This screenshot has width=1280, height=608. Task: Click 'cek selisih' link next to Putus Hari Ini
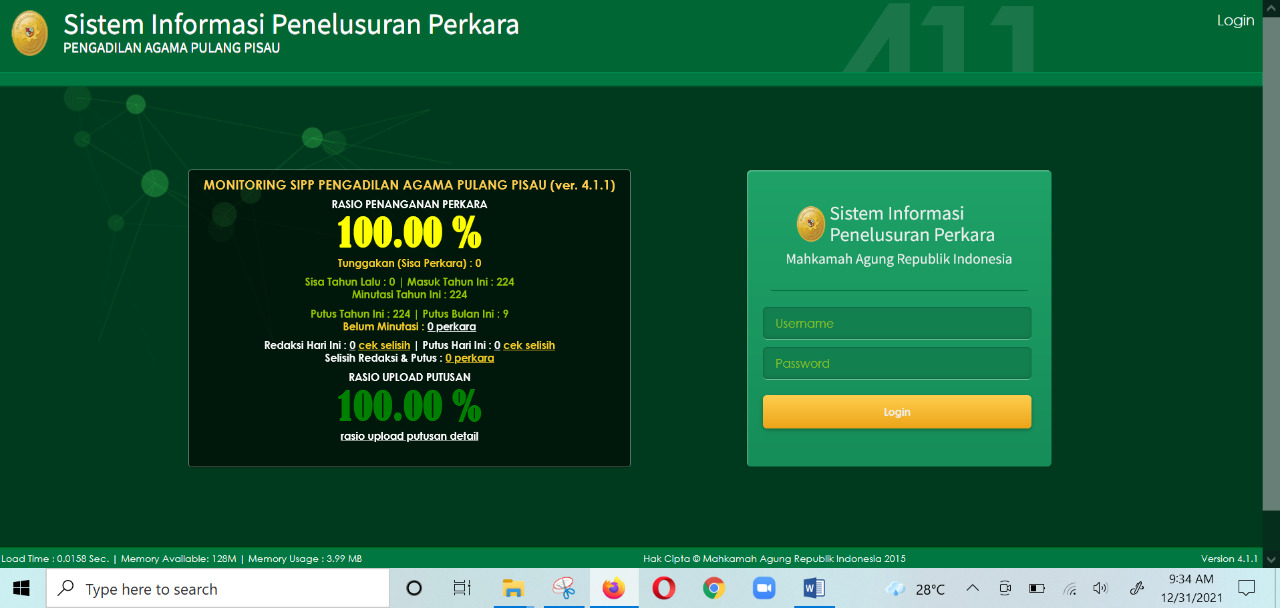pos(528,346)
